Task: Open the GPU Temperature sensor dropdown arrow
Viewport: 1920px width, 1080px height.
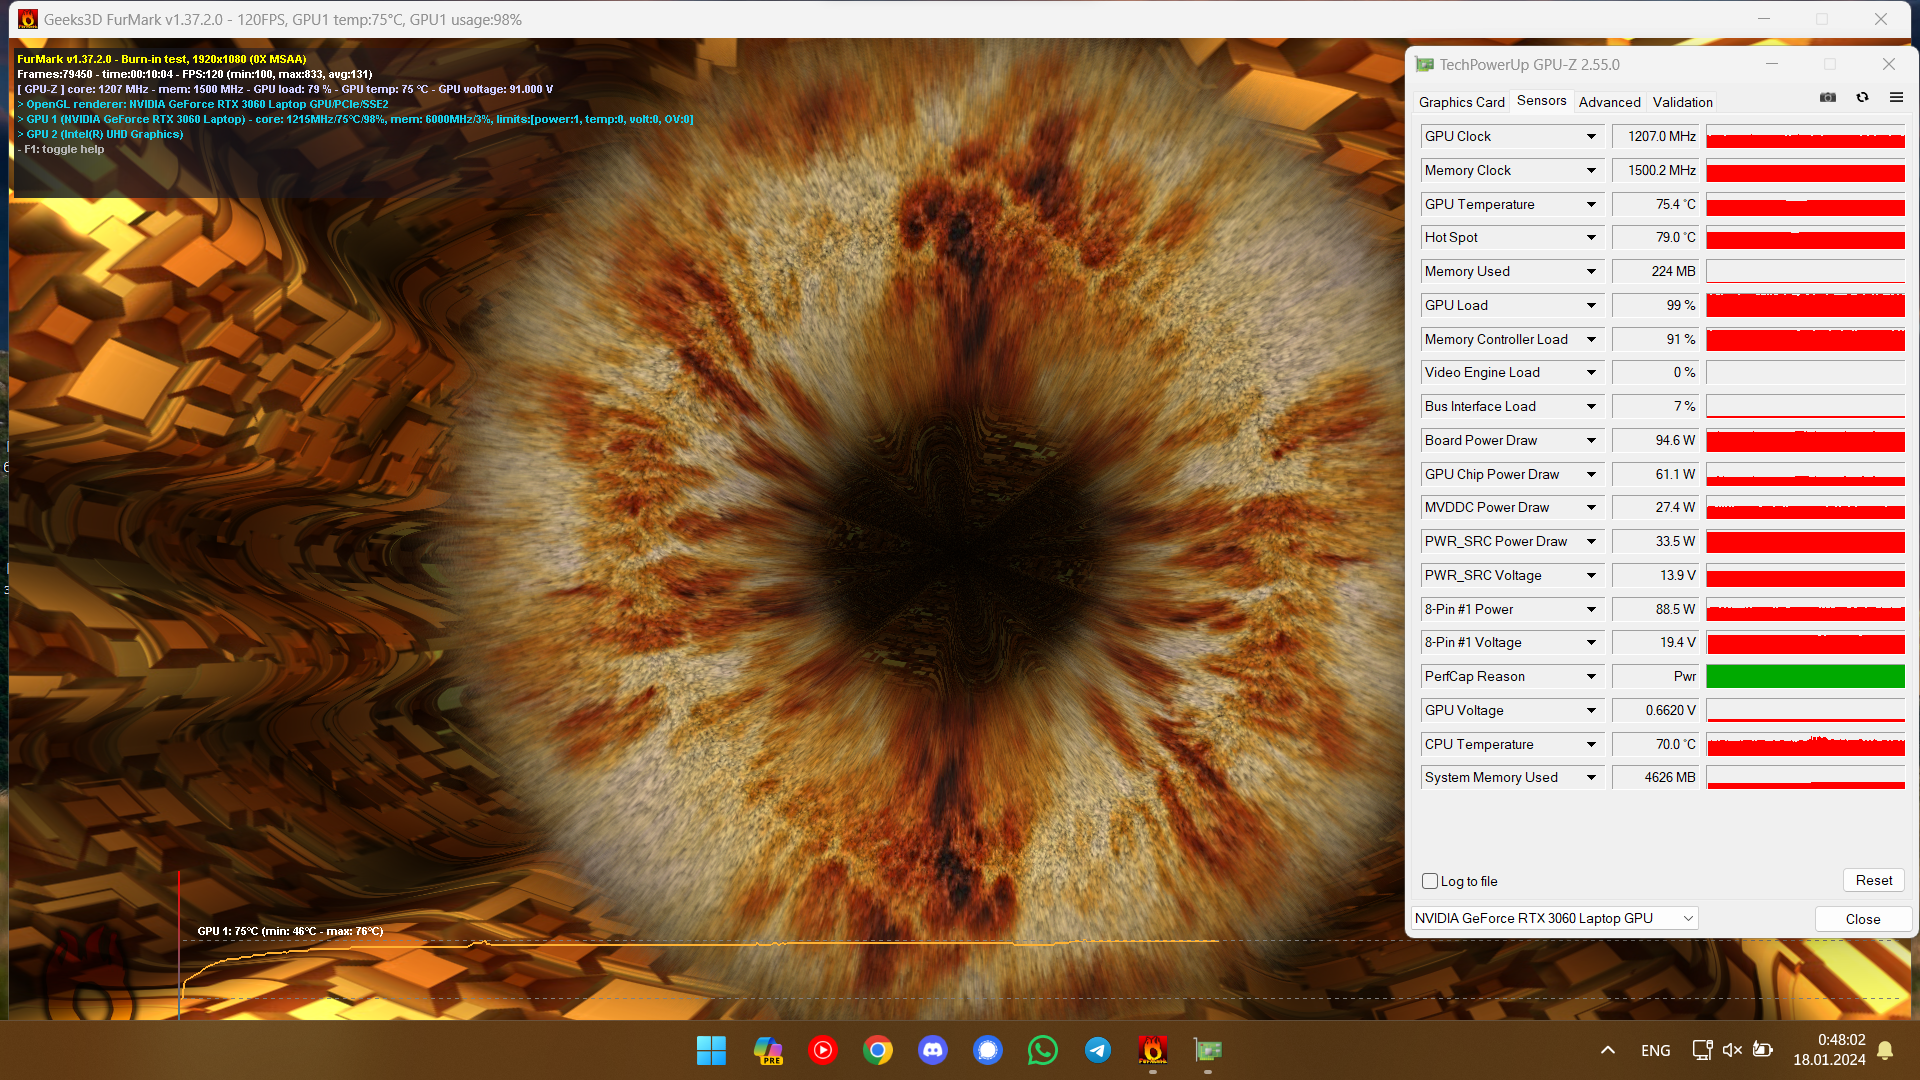Action: point(1591,205)
